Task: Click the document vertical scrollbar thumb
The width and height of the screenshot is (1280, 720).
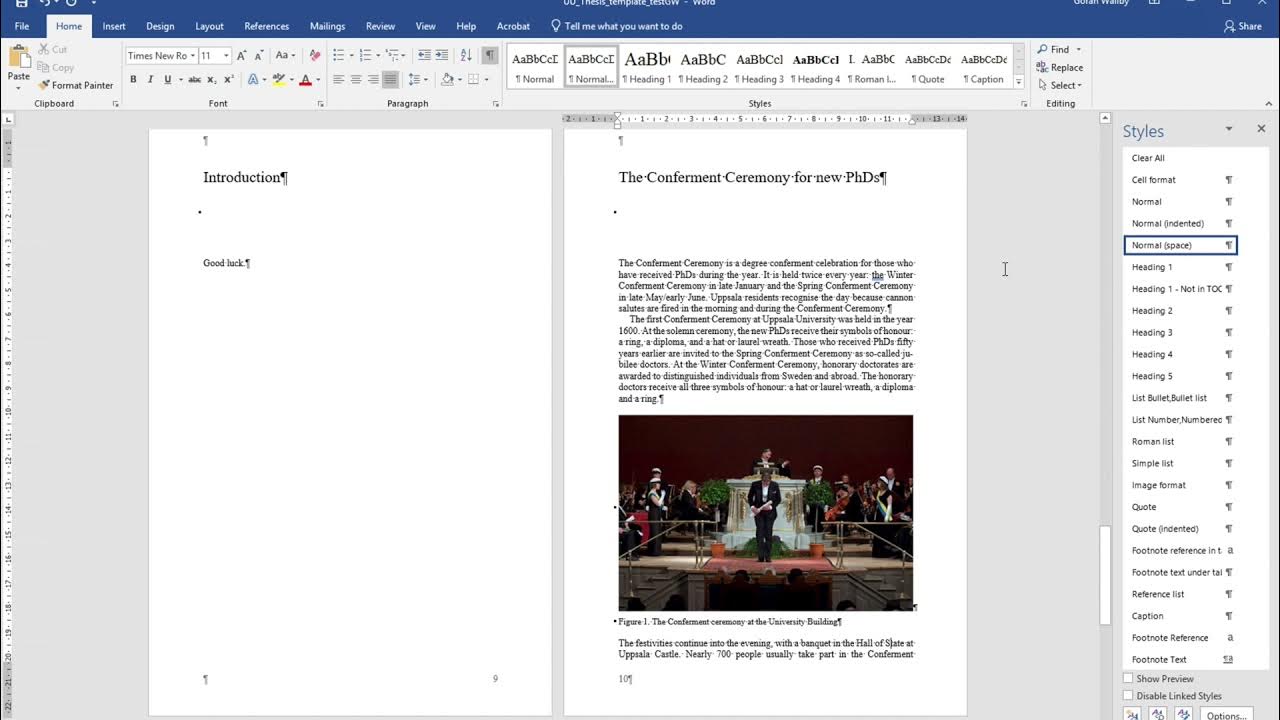Action: (1105, 575)
